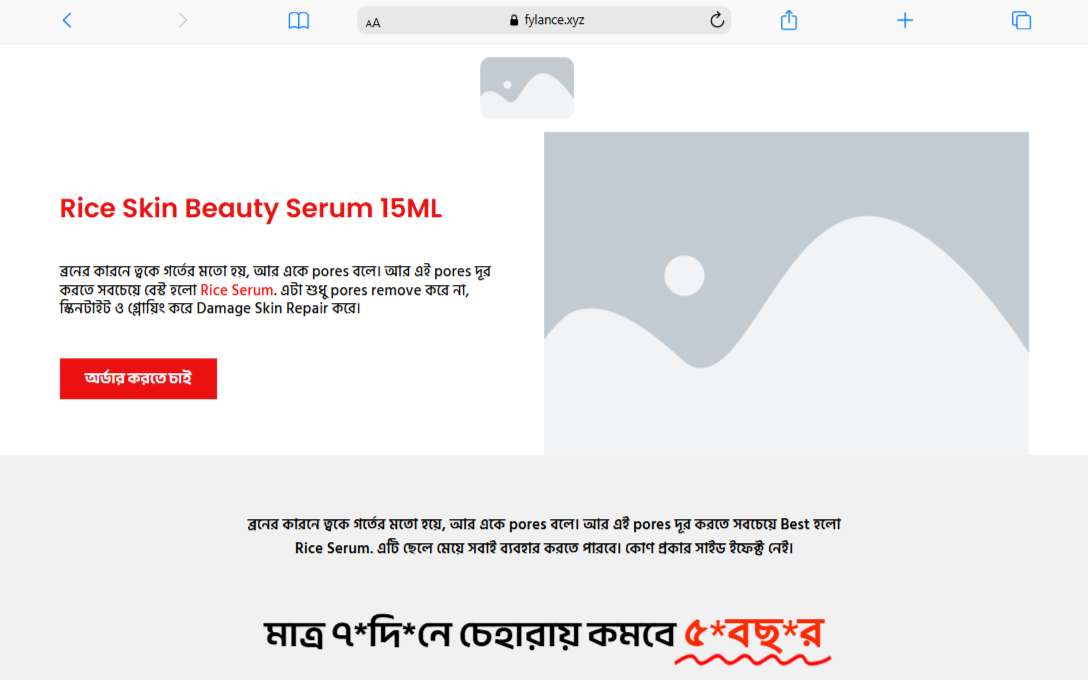Viewport: 1088px width, 680px height.
Task: Reload the current page
Action: [717, 20]
